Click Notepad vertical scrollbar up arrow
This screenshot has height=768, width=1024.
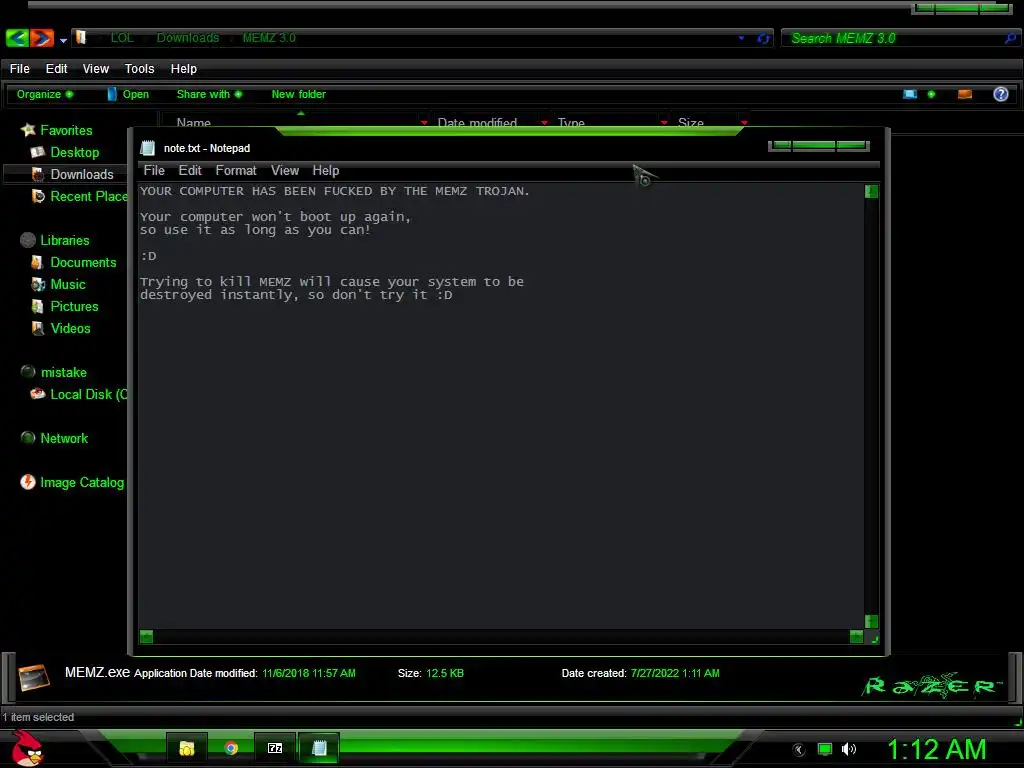point(871,191)
